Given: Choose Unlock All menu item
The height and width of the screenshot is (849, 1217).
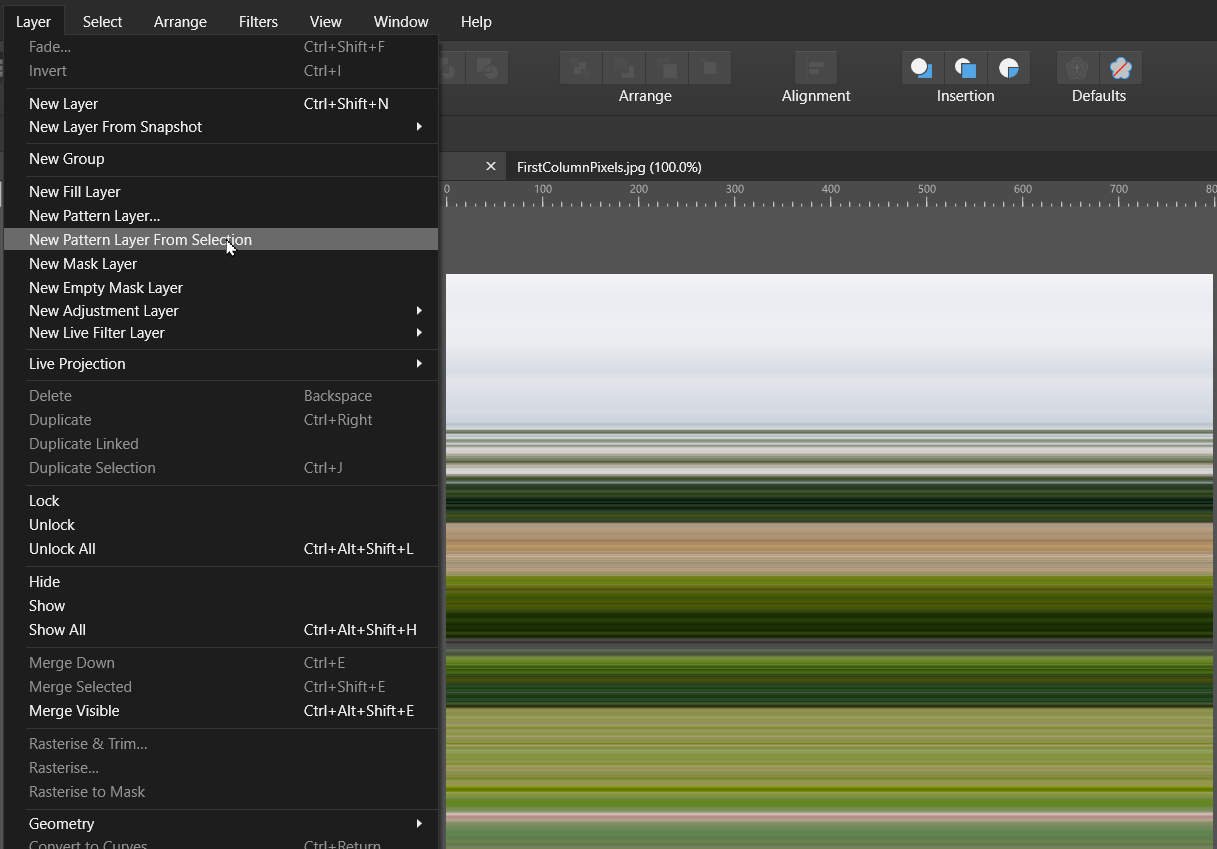Looking at the screenshot, I should (221, 549).
